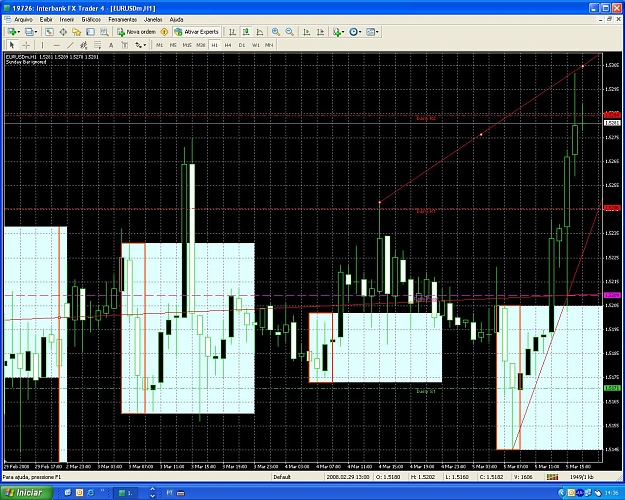The image size is (625, 500).
Task: Open the templates icon
Action: tap(370, 32)
